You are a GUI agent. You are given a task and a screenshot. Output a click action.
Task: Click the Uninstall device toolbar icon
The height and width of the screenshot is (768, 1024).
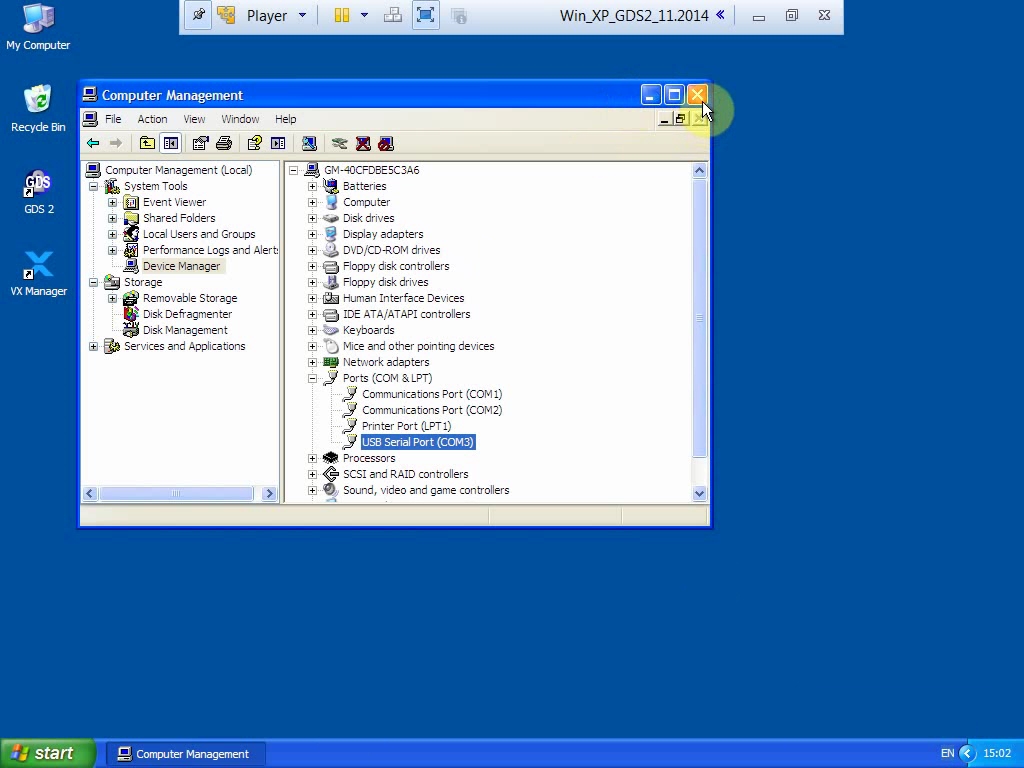(x=363, y=143)
